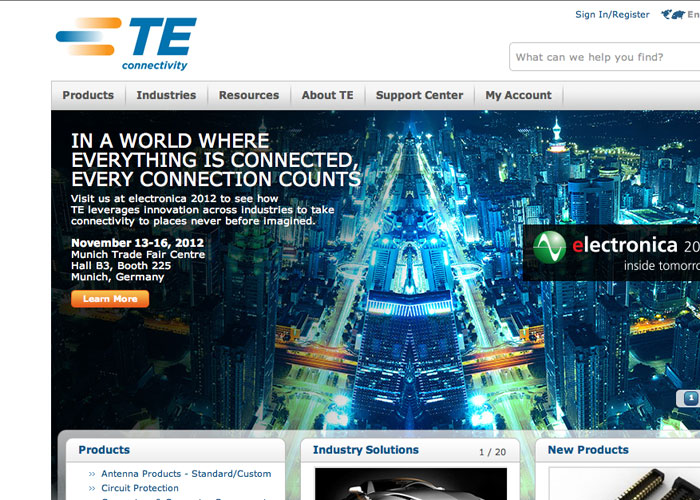The height and width of the screenshot is (500, 700).
Task: Open the Industries menu
Action: point(166,96)
